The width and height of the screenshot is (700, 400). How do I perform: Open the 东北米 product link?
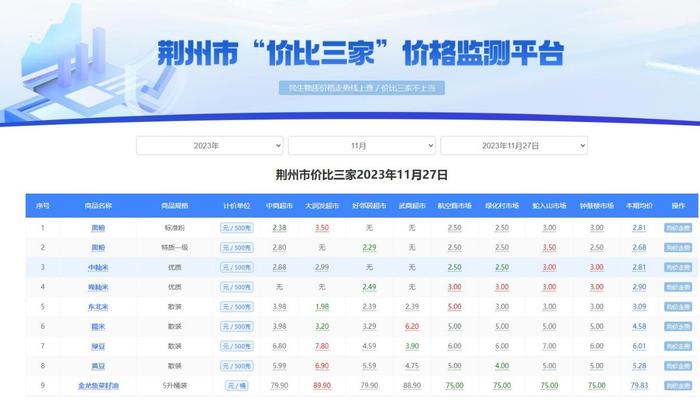click(99, 306)
